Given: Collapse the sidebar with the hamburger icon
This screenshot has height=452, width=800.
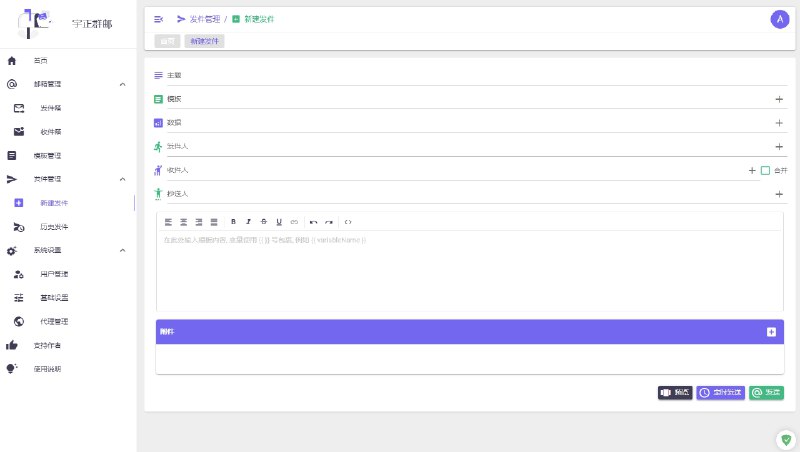Looking at the screenshot, I should [x=158, y=19].
